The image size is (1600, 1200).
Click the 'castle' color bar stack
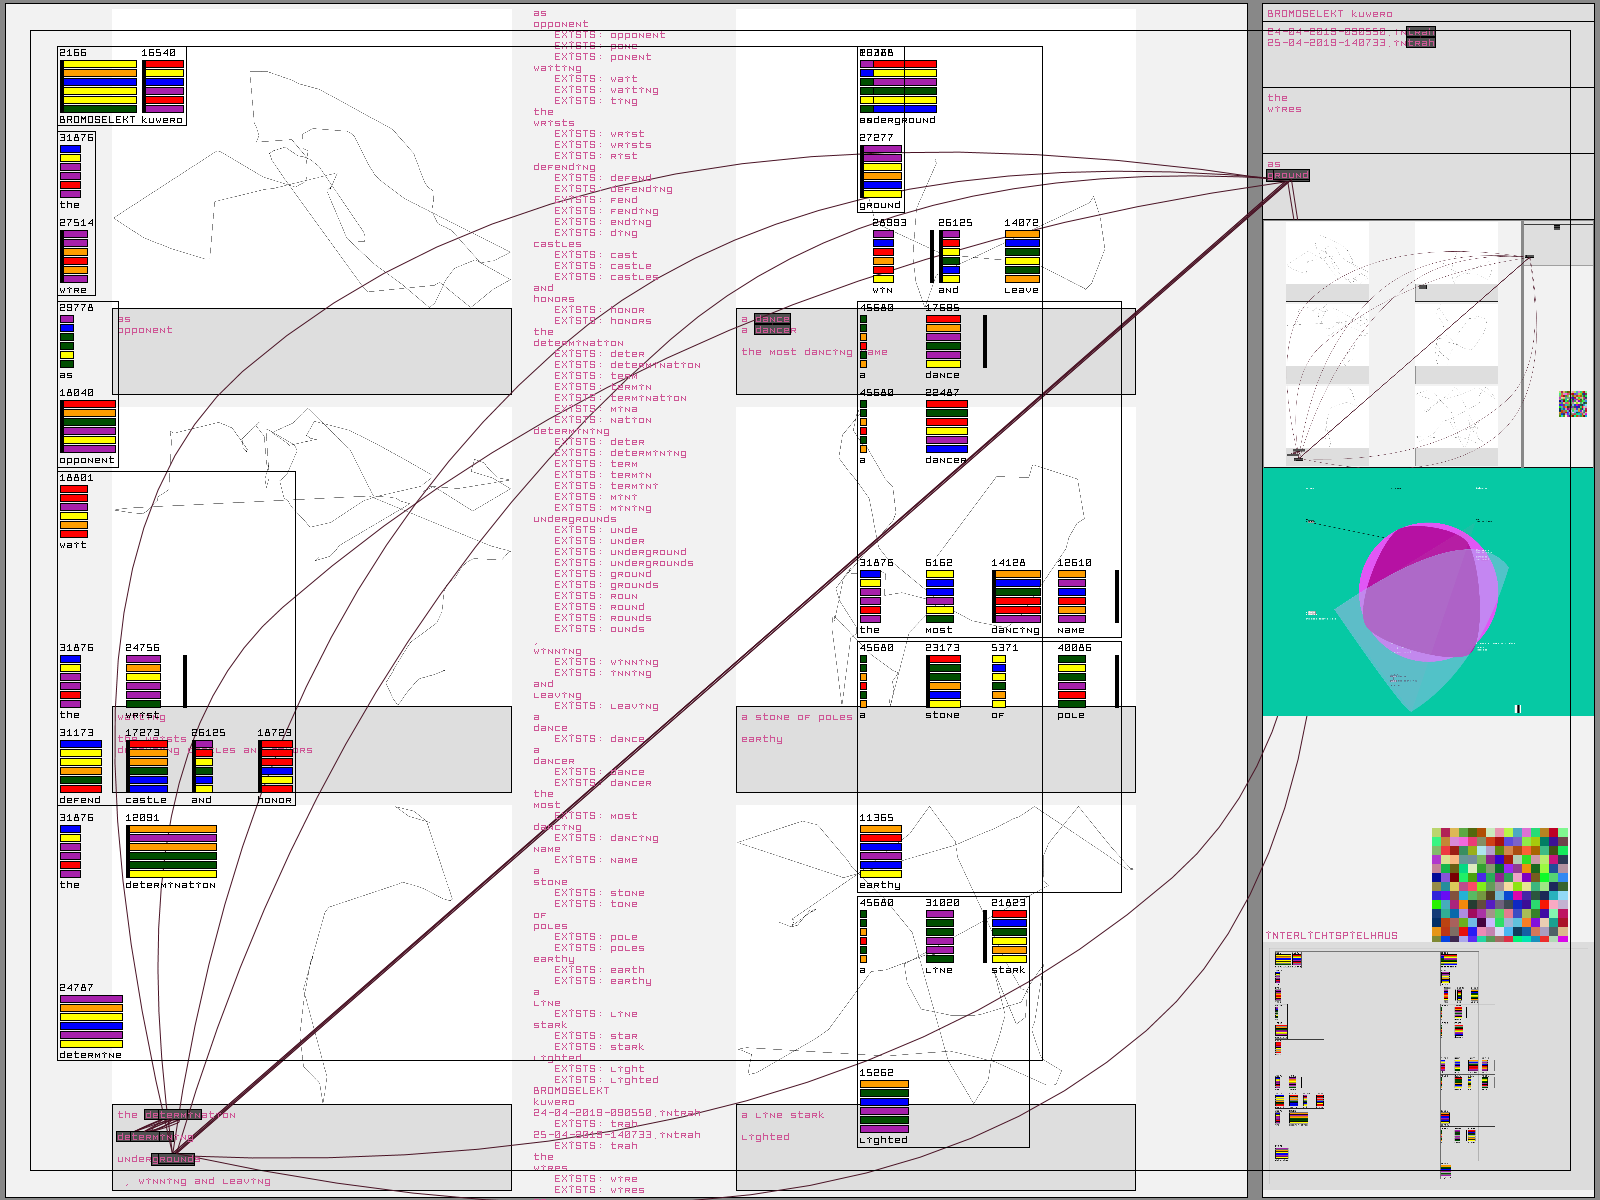(x=147, y=766)
